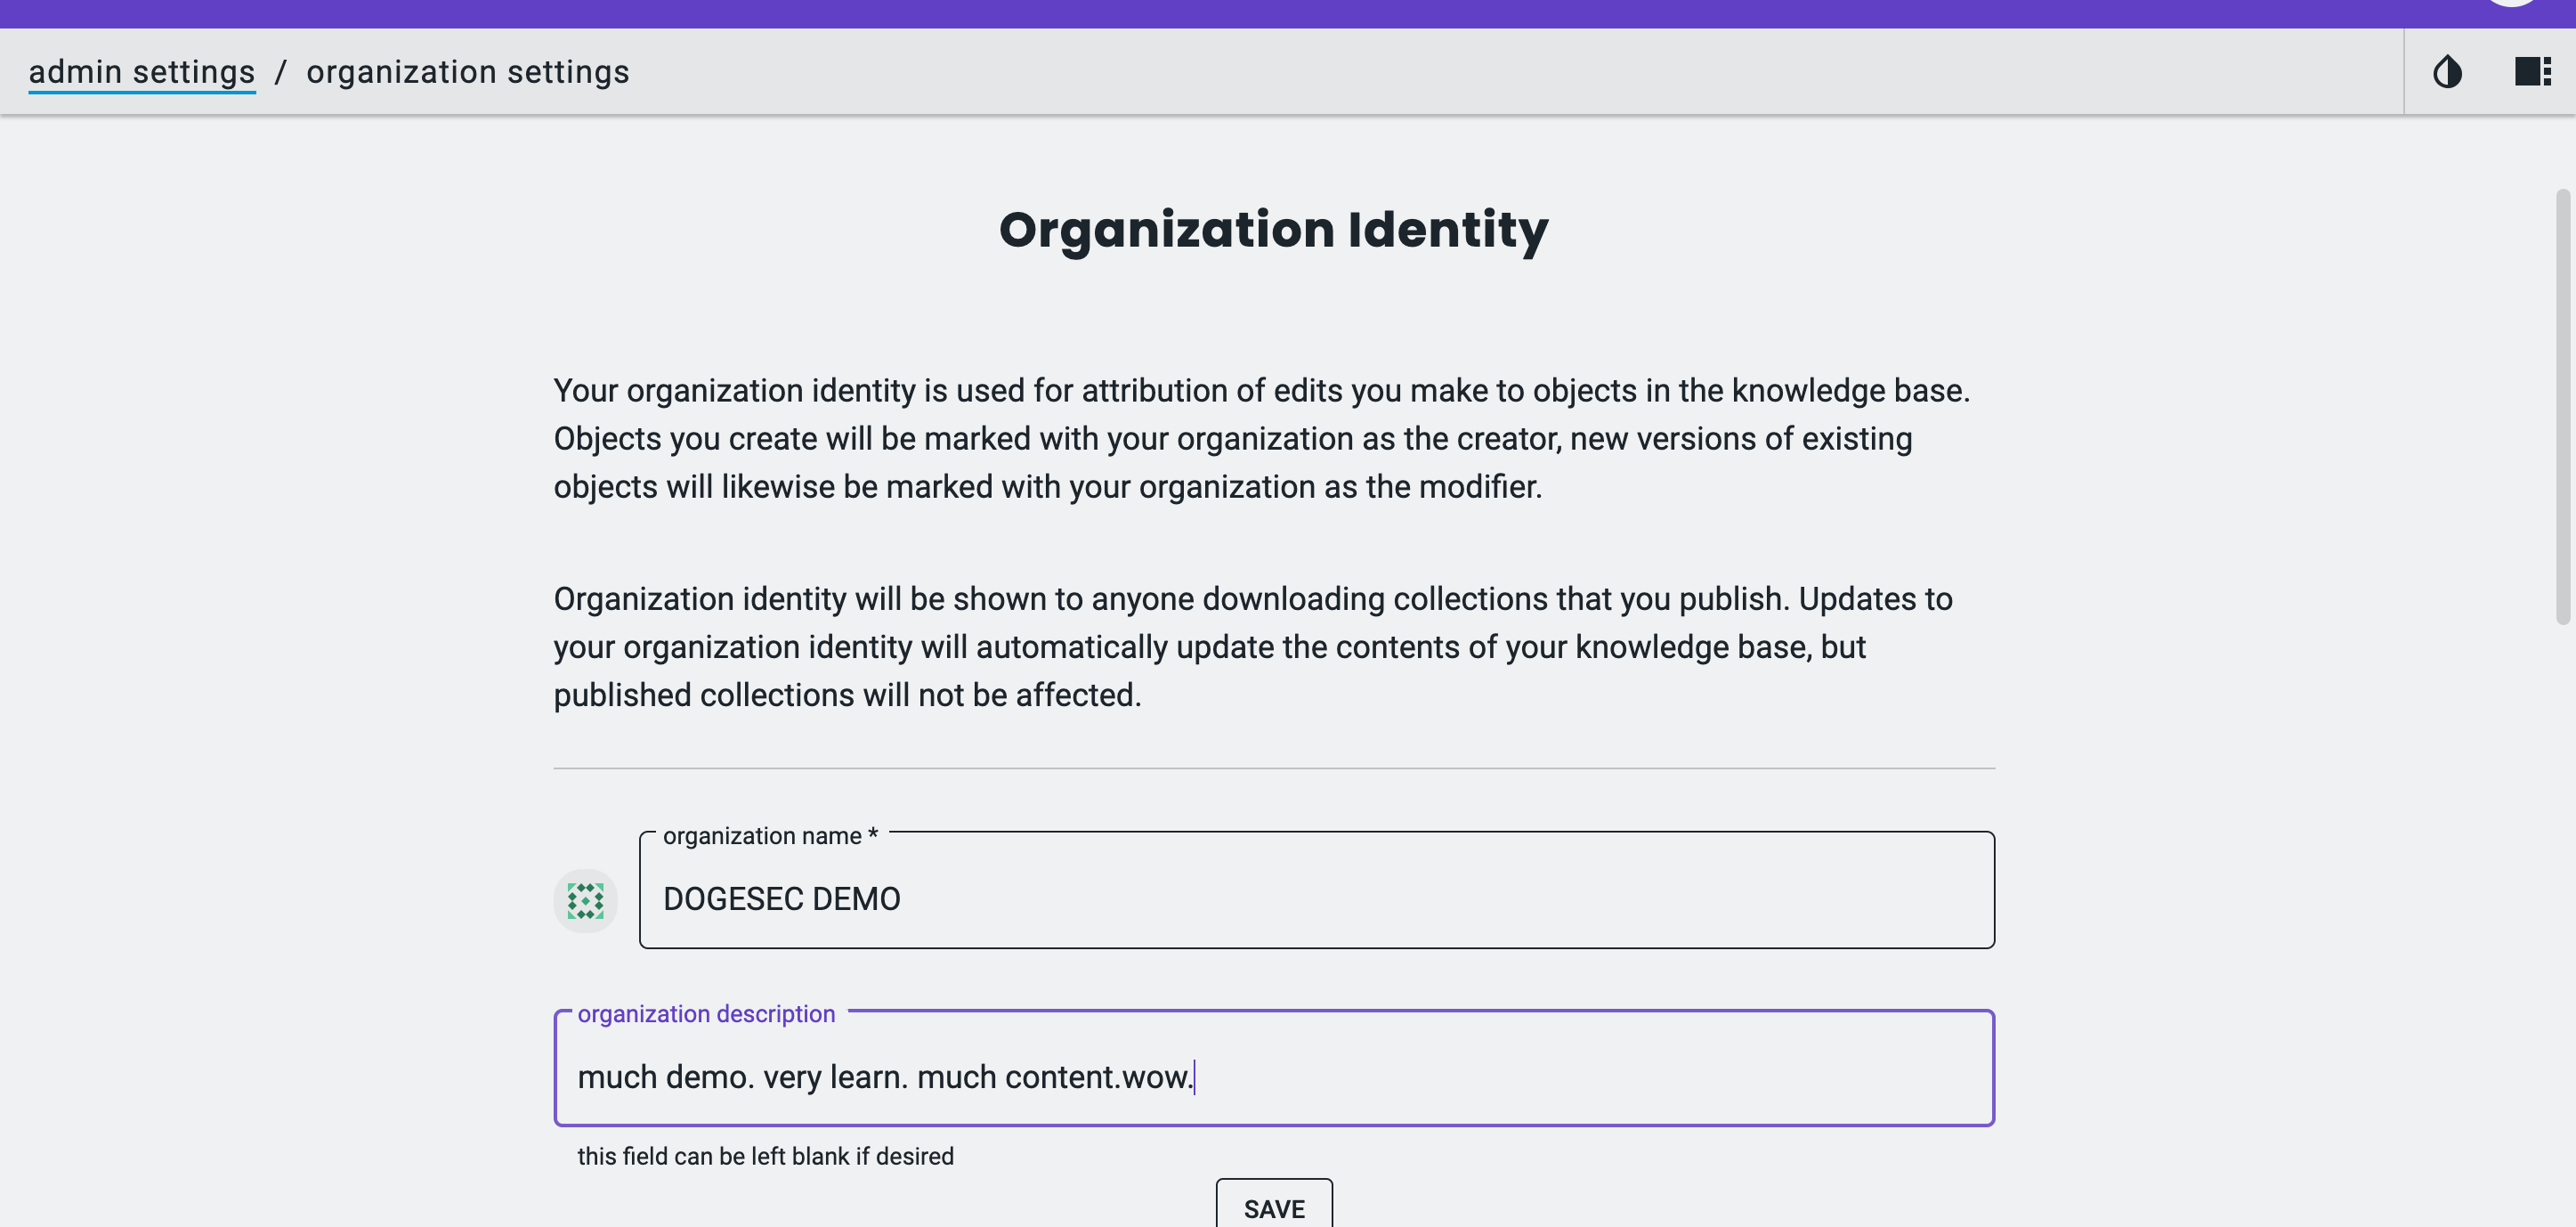The image size is (2576, 1227).
Task: Click the 'left blank if desired' hint
Action: (x=765, y=1156)
